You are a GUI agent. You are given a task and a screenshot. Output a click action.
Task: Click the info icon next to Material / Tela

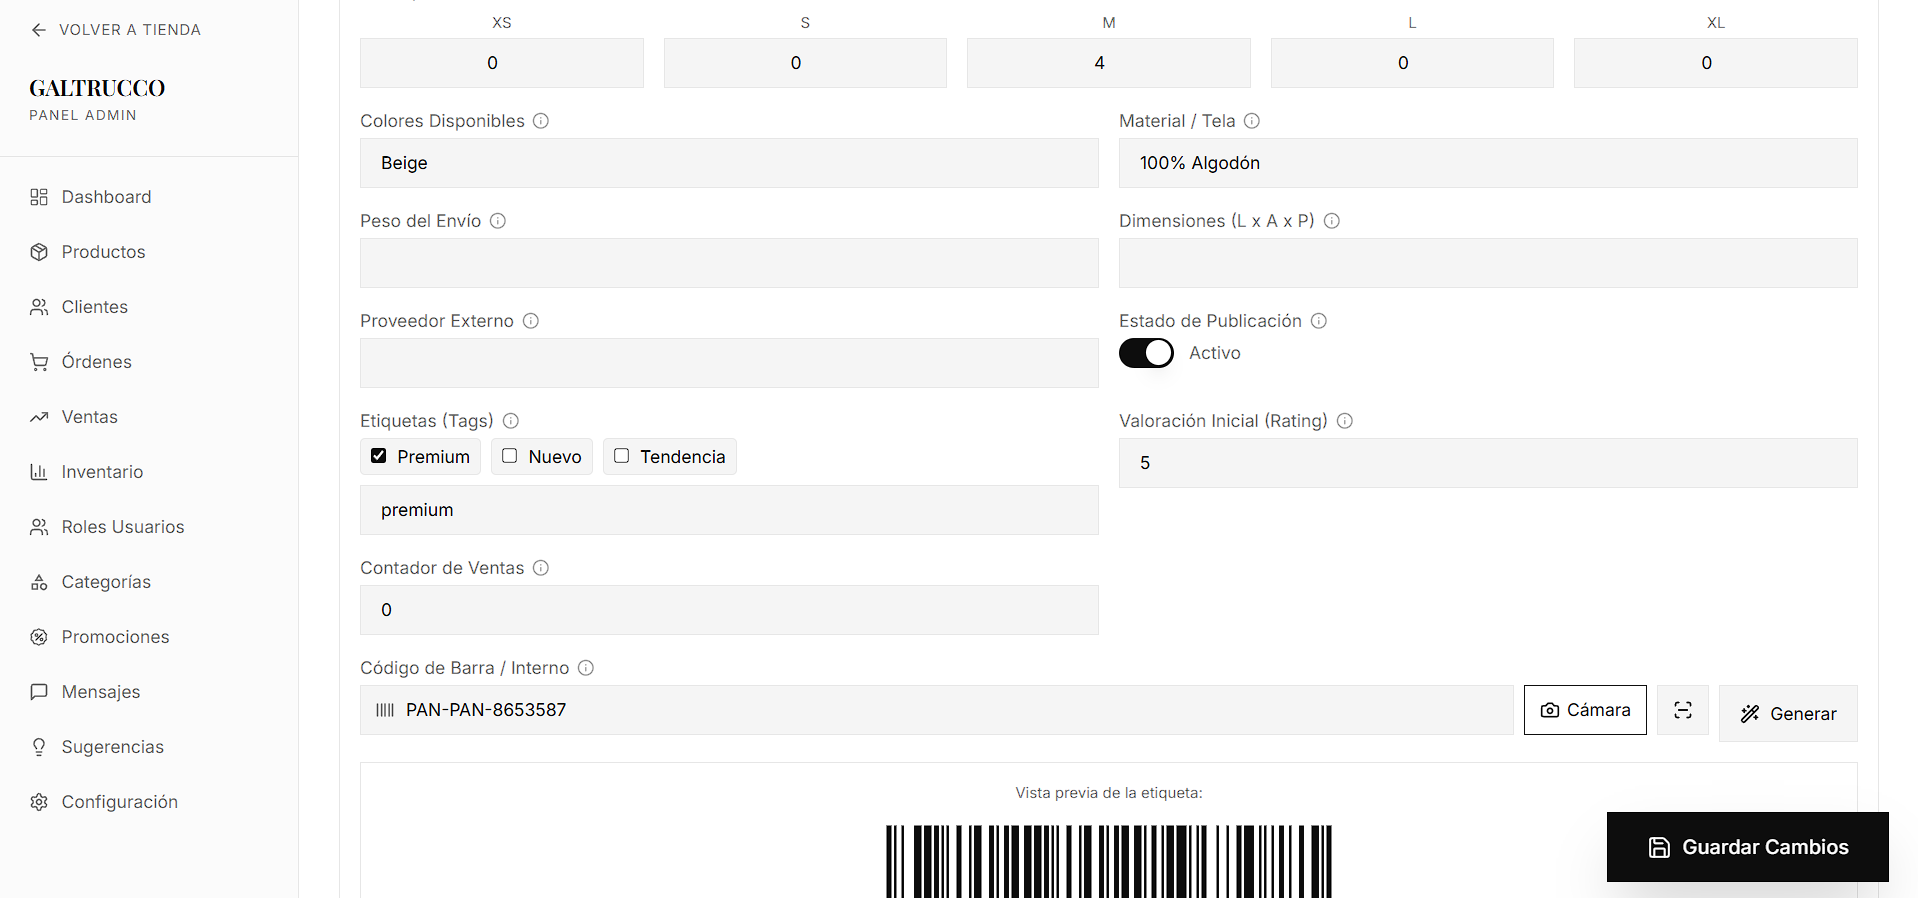[1252, 121]
